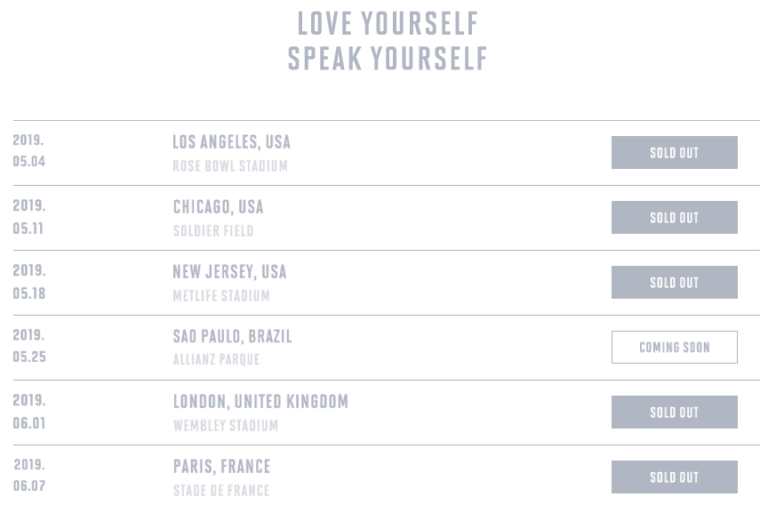Open Sao Paulo, Brazil tour entry
768x505 pixels.
(232, 336)
